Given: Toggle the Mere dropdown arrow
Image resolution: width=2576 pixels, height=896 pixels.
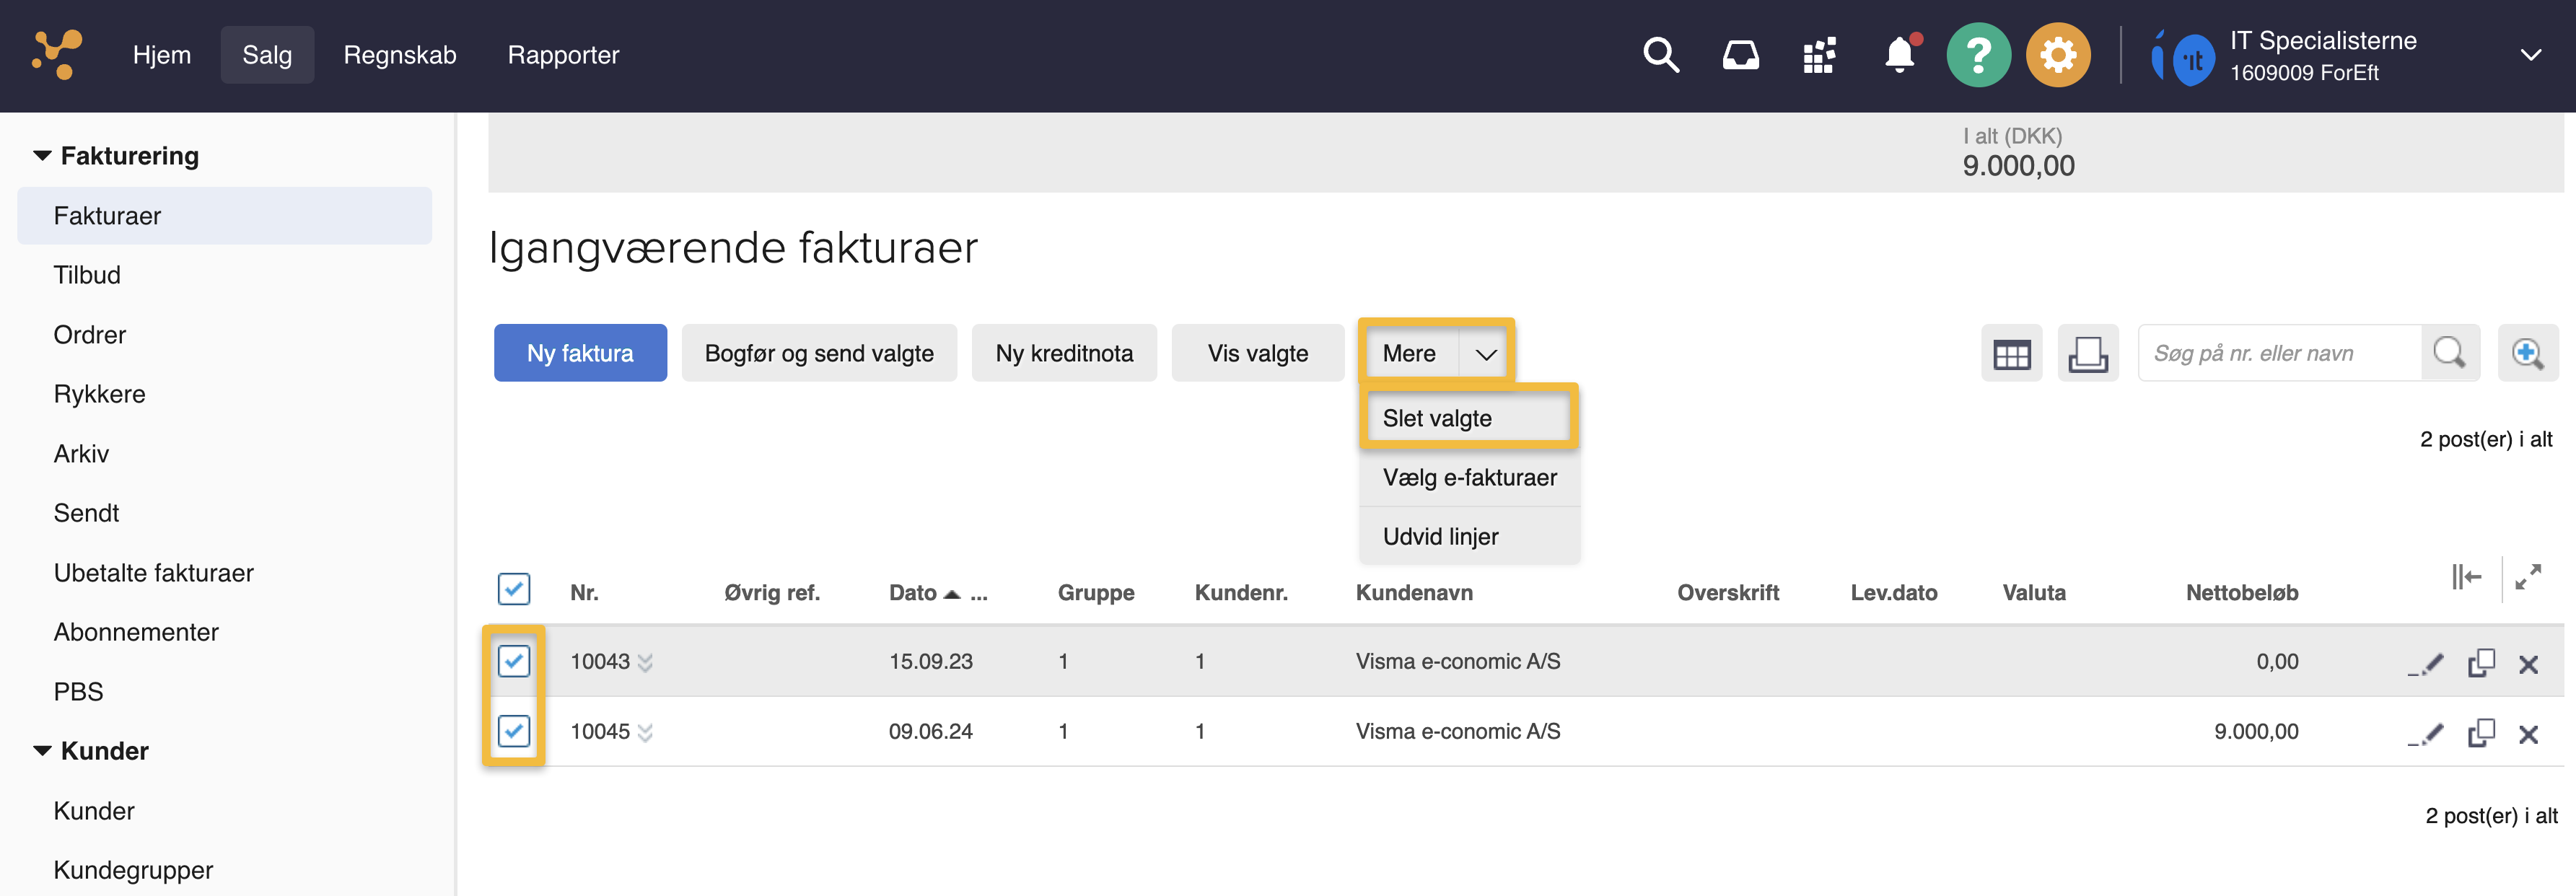Looking at the screenshot, I should 1486,354.
